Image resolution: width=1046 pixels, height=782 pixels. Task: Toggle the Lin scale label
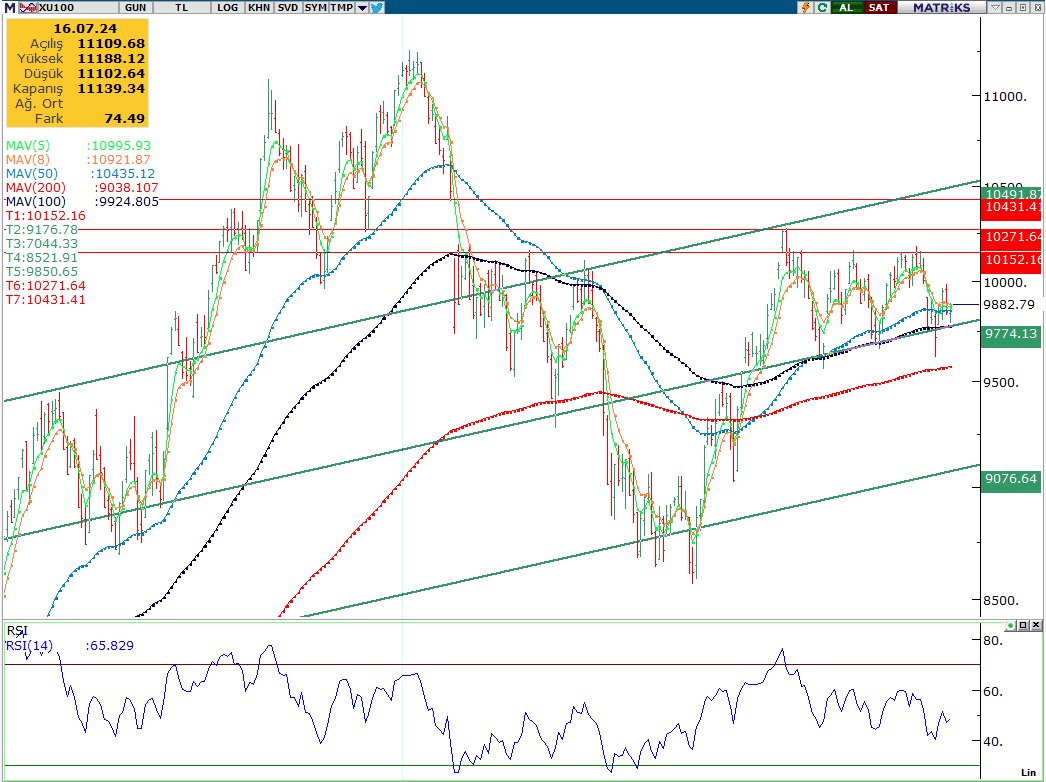tap(1028, 773)
